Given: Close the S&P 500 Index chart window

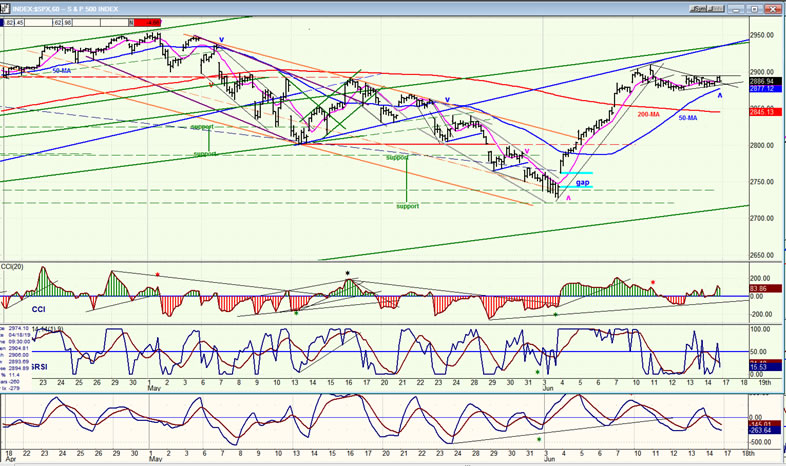Looking at the screenshot, I should coord(772,9).
